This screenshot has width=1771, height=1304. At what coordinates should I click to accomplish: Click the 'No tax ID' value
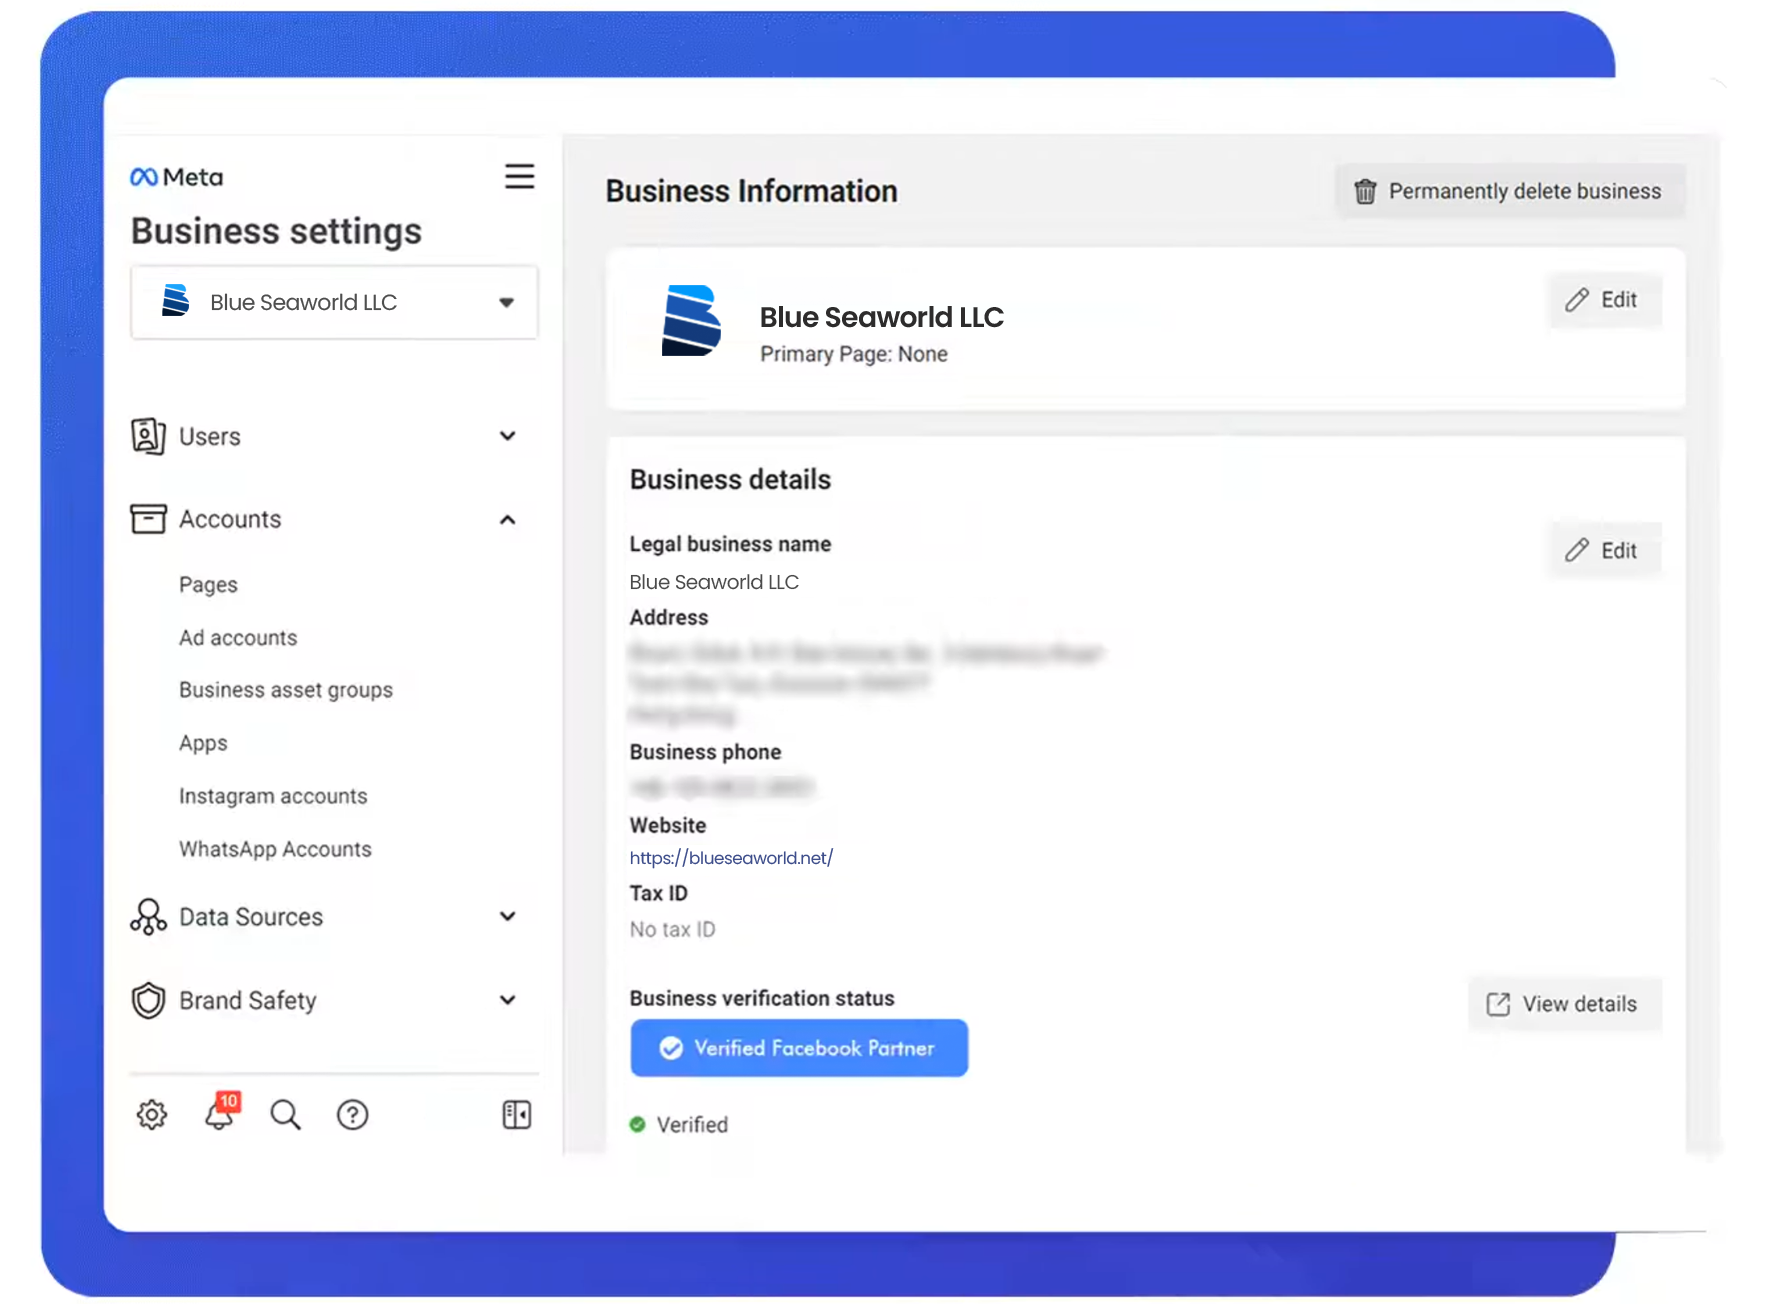pos(672,929)
